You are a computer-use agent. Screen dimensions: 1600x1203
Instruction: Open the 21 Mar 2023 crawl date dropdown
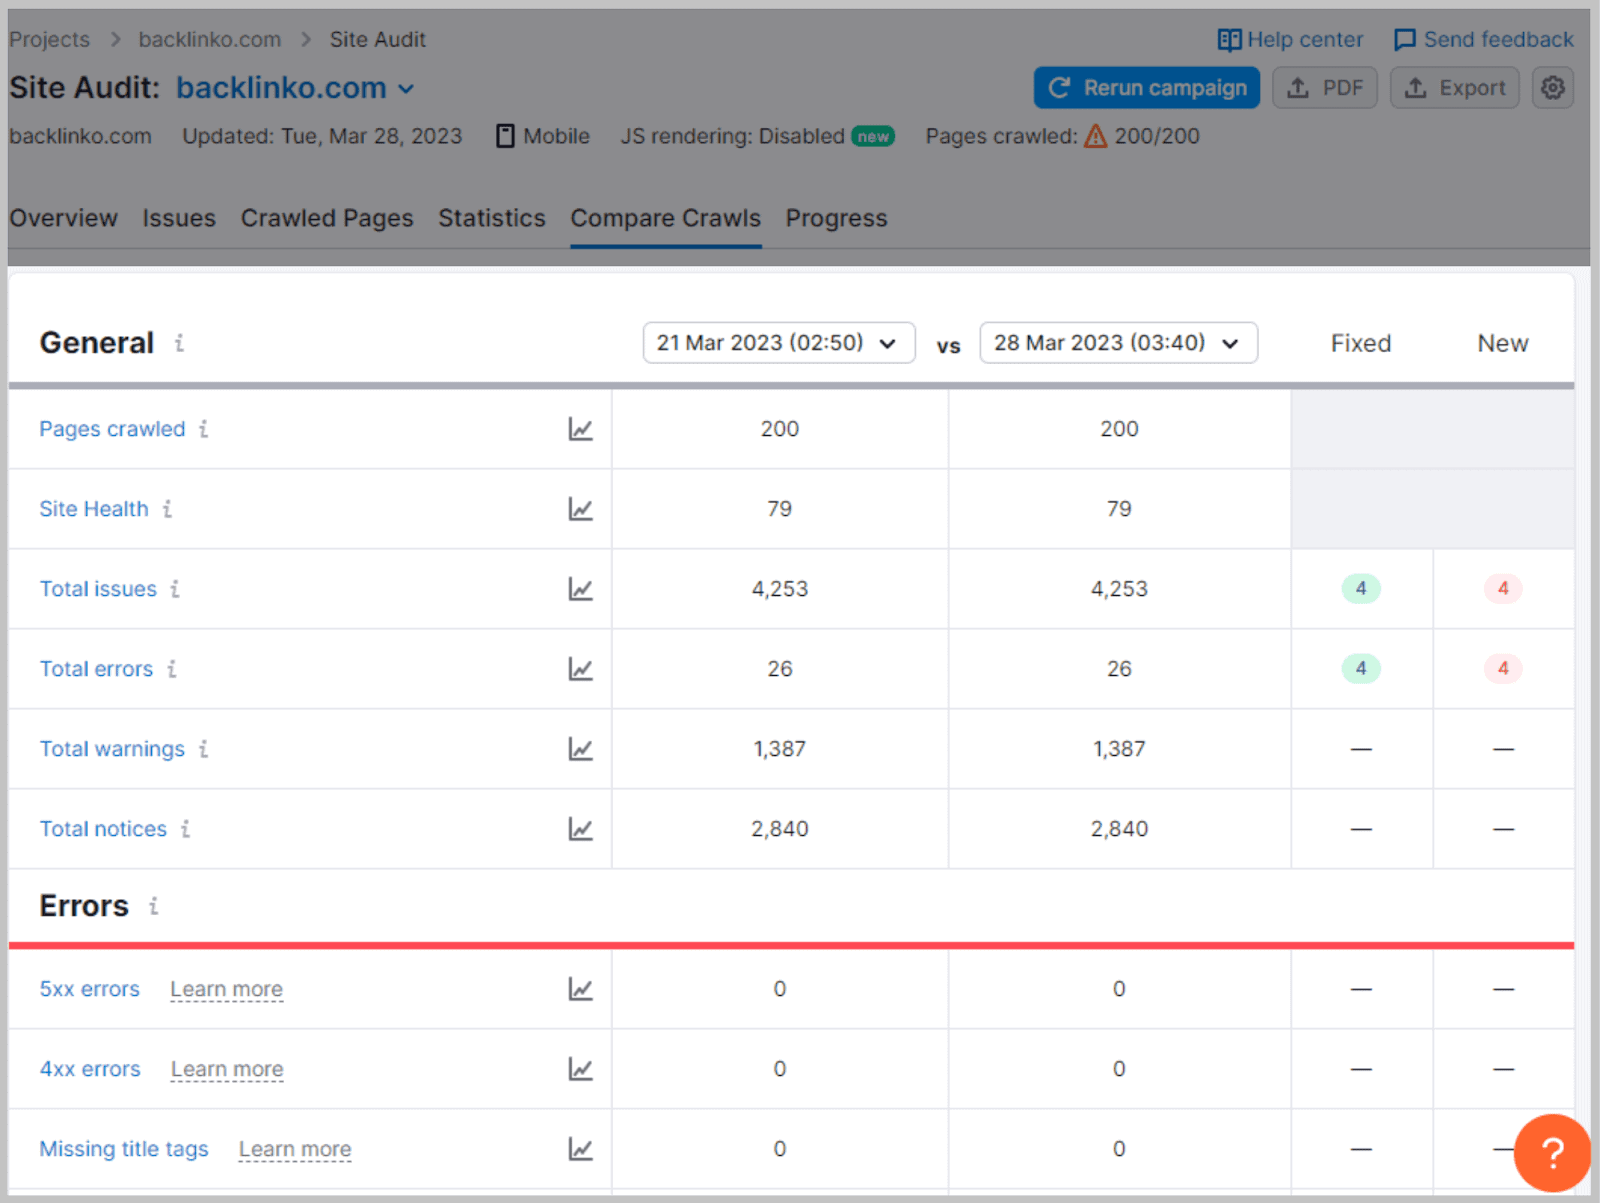(x=779, y=343)
